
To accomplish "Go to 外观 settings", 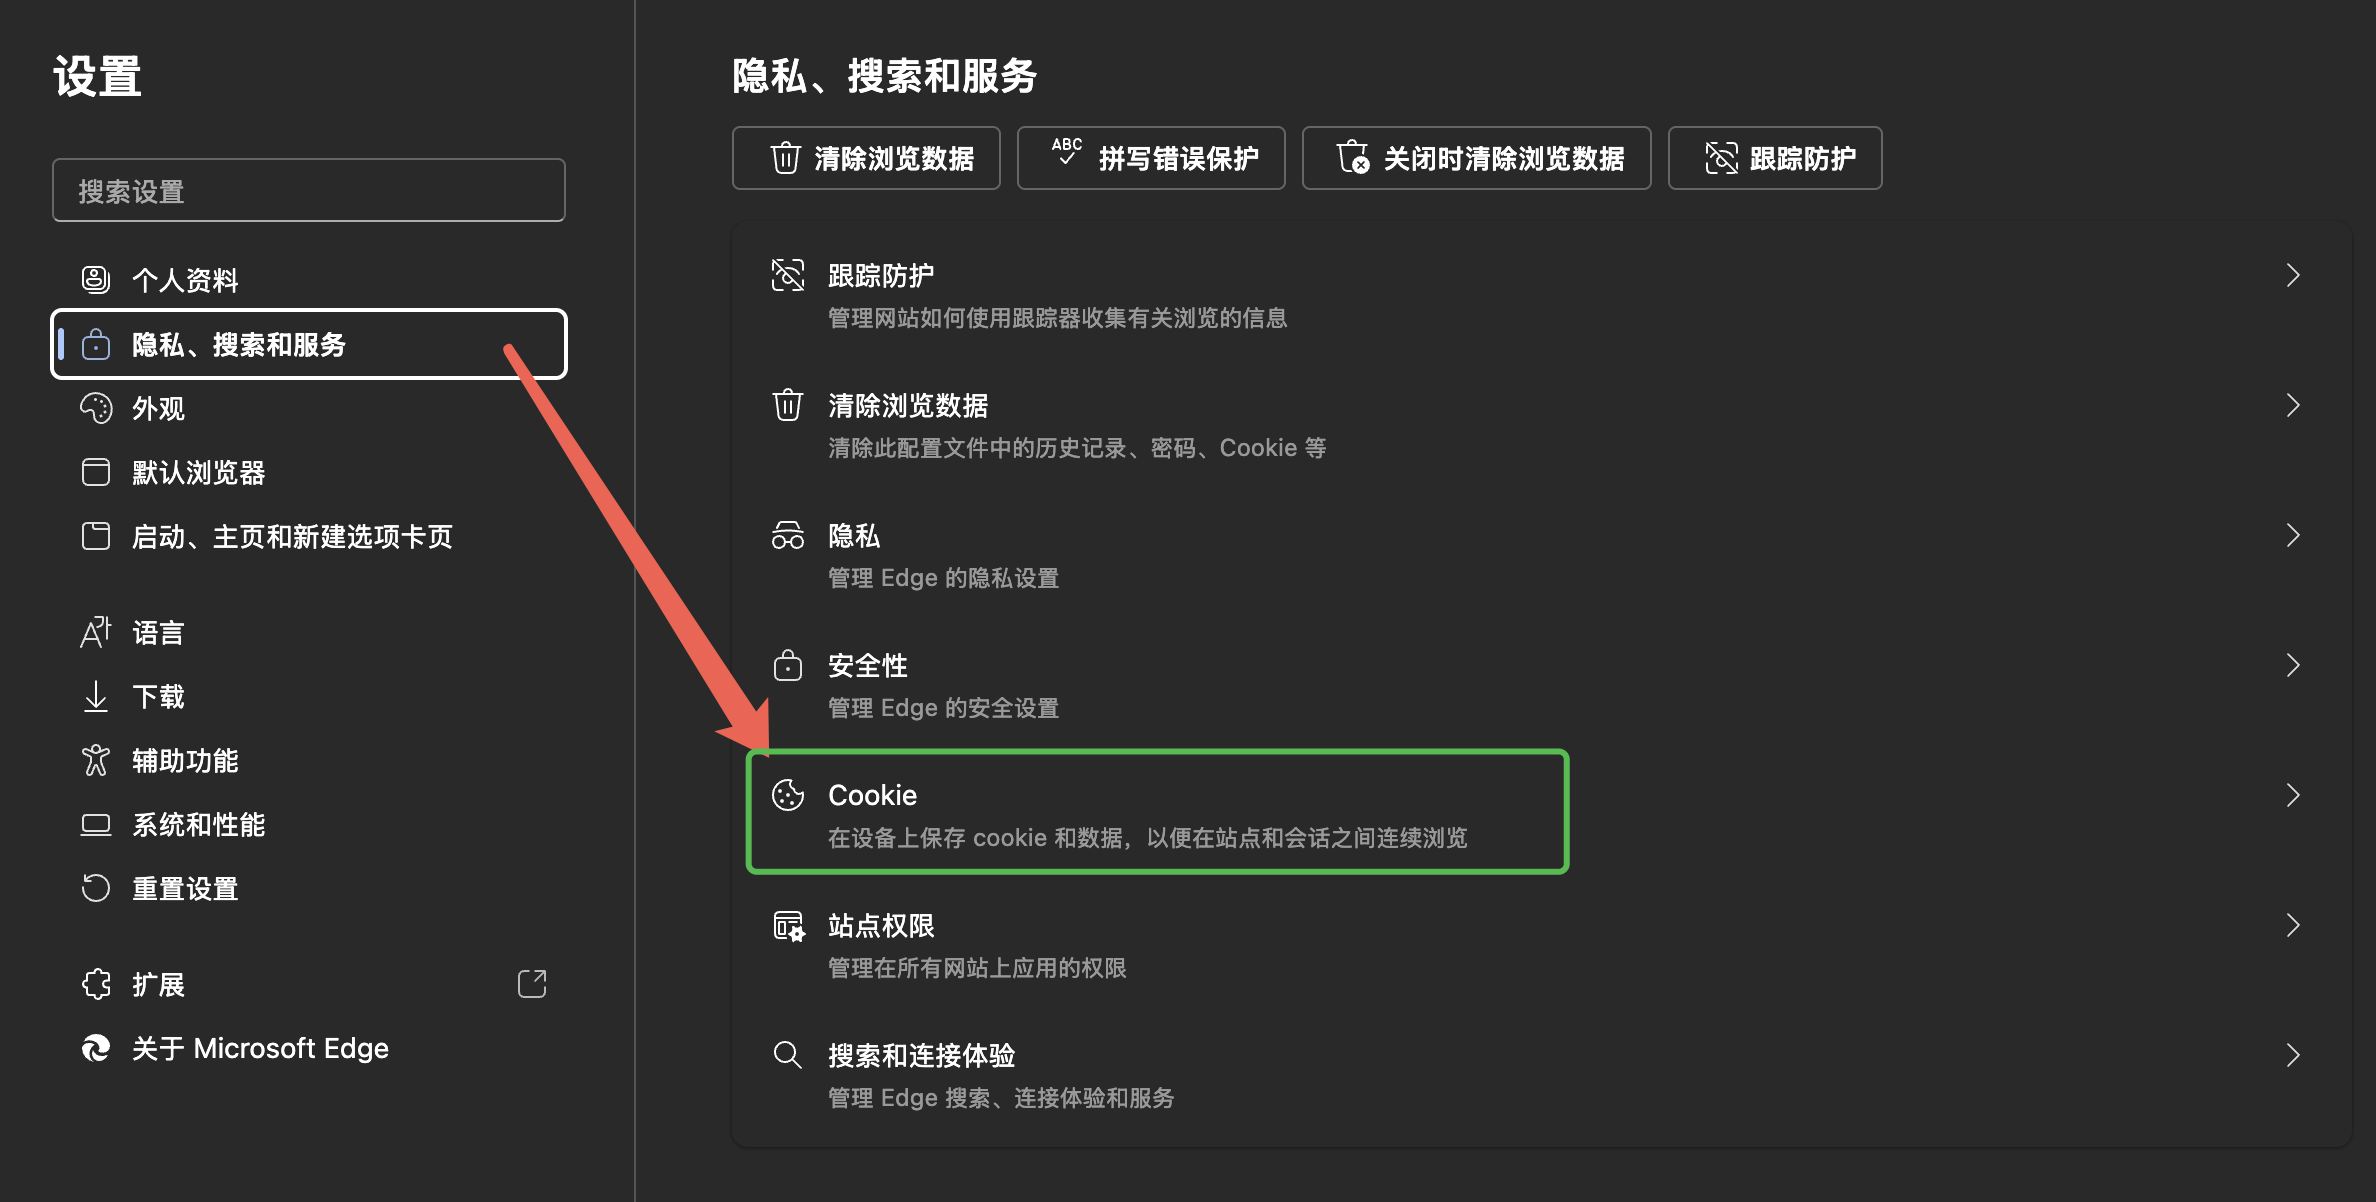I will tap(309, 408).
